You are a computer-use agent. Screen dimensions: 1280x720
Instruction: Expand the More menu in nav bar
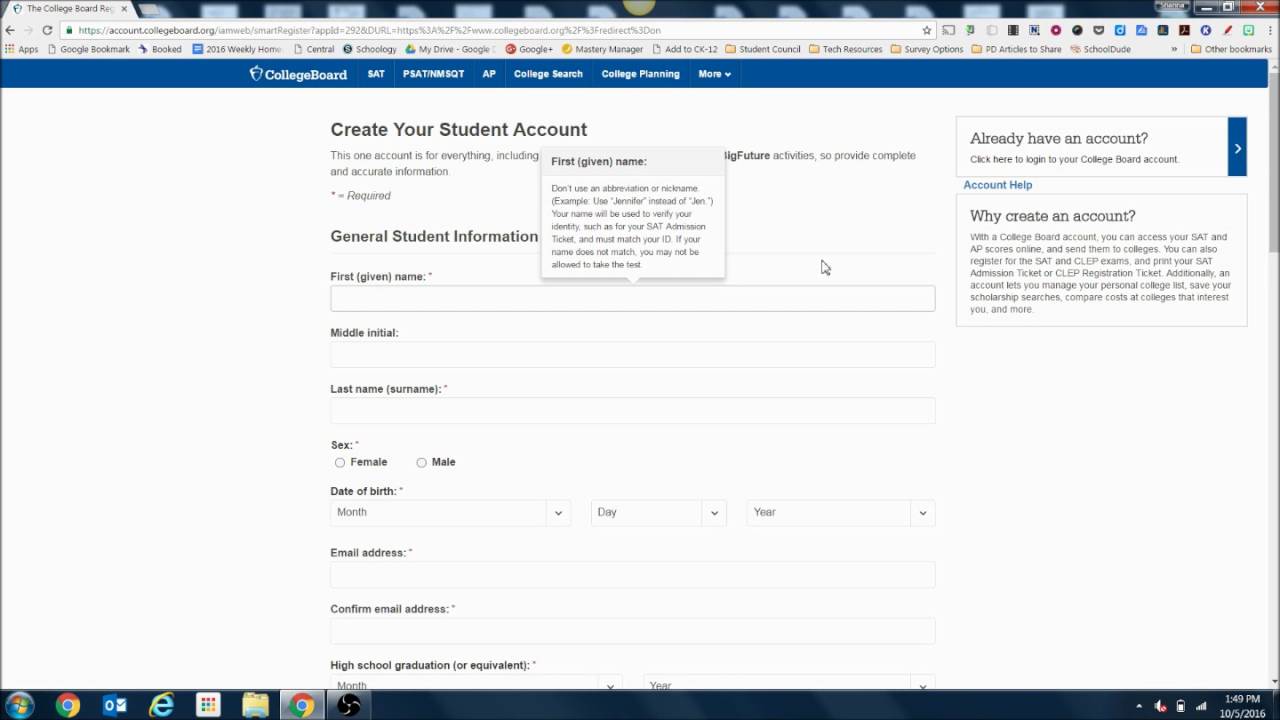[714, 74]
